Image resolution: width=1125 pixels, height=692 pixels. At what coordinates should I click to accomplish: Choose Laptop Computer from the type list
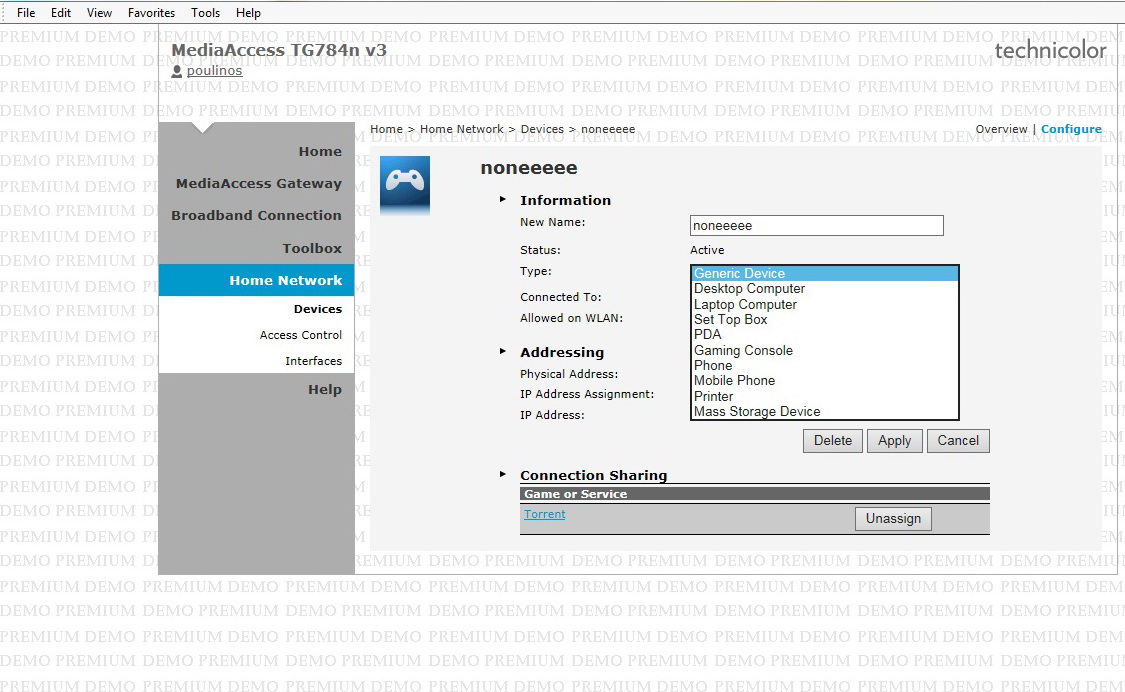tap(824, 304)
